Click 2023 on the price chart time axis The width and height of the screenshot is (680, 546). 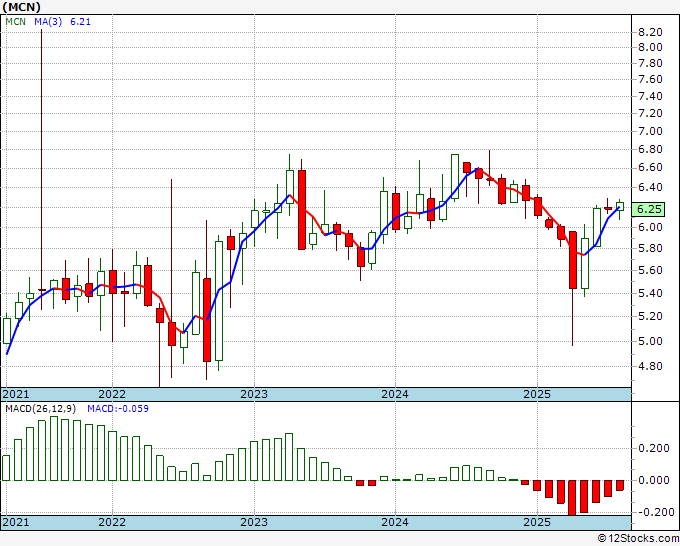[254, 394]
